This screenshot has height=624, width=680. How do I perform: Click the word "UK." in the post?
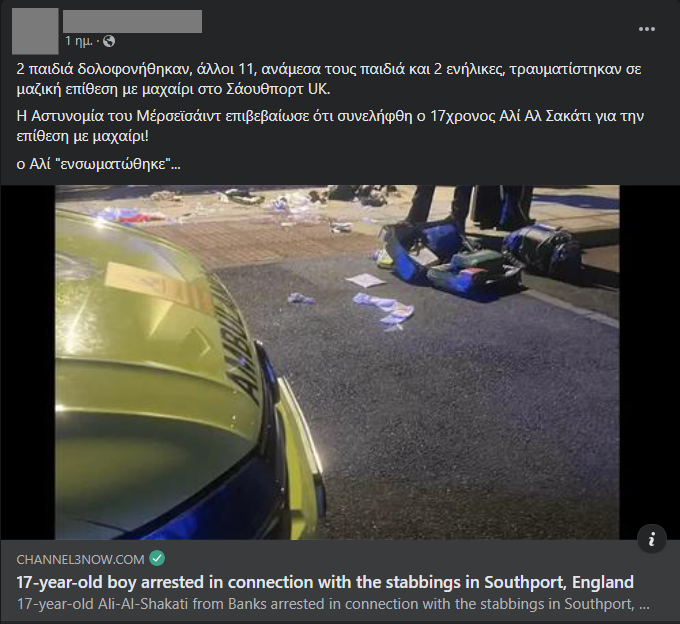(x=319, y=89)
